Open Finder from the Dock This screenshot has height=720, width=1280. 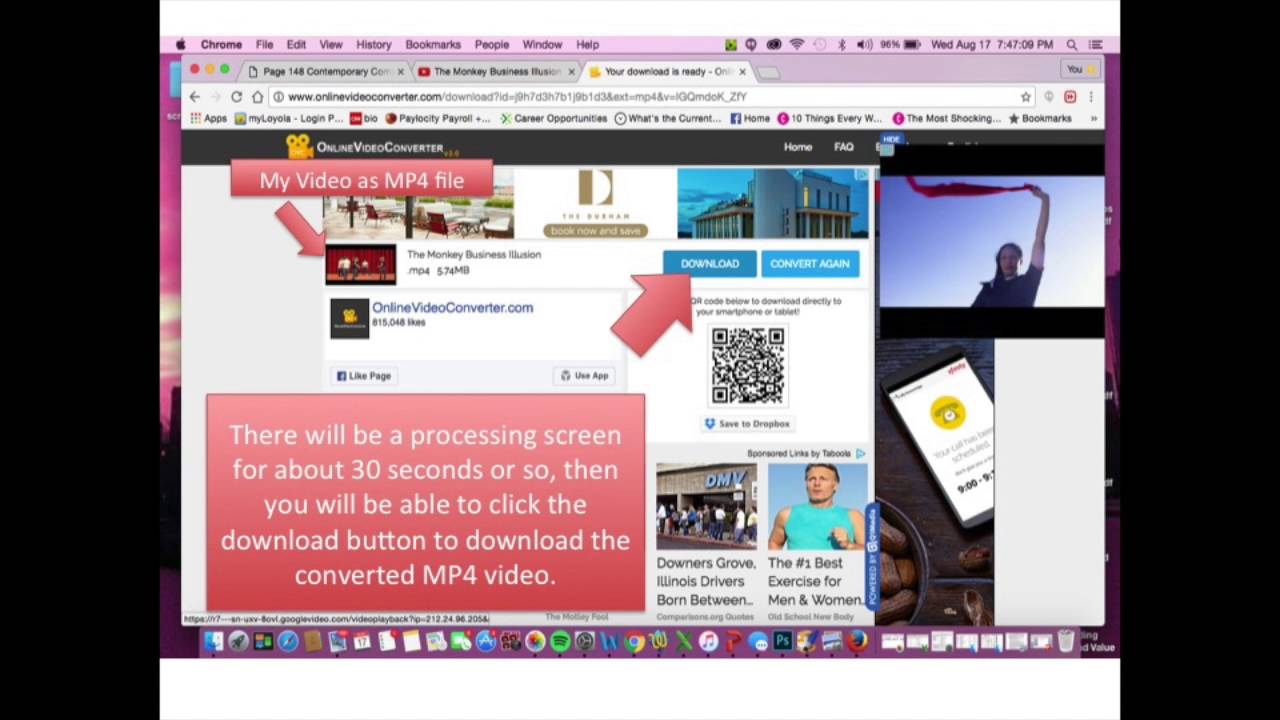[x=213, y=642]
